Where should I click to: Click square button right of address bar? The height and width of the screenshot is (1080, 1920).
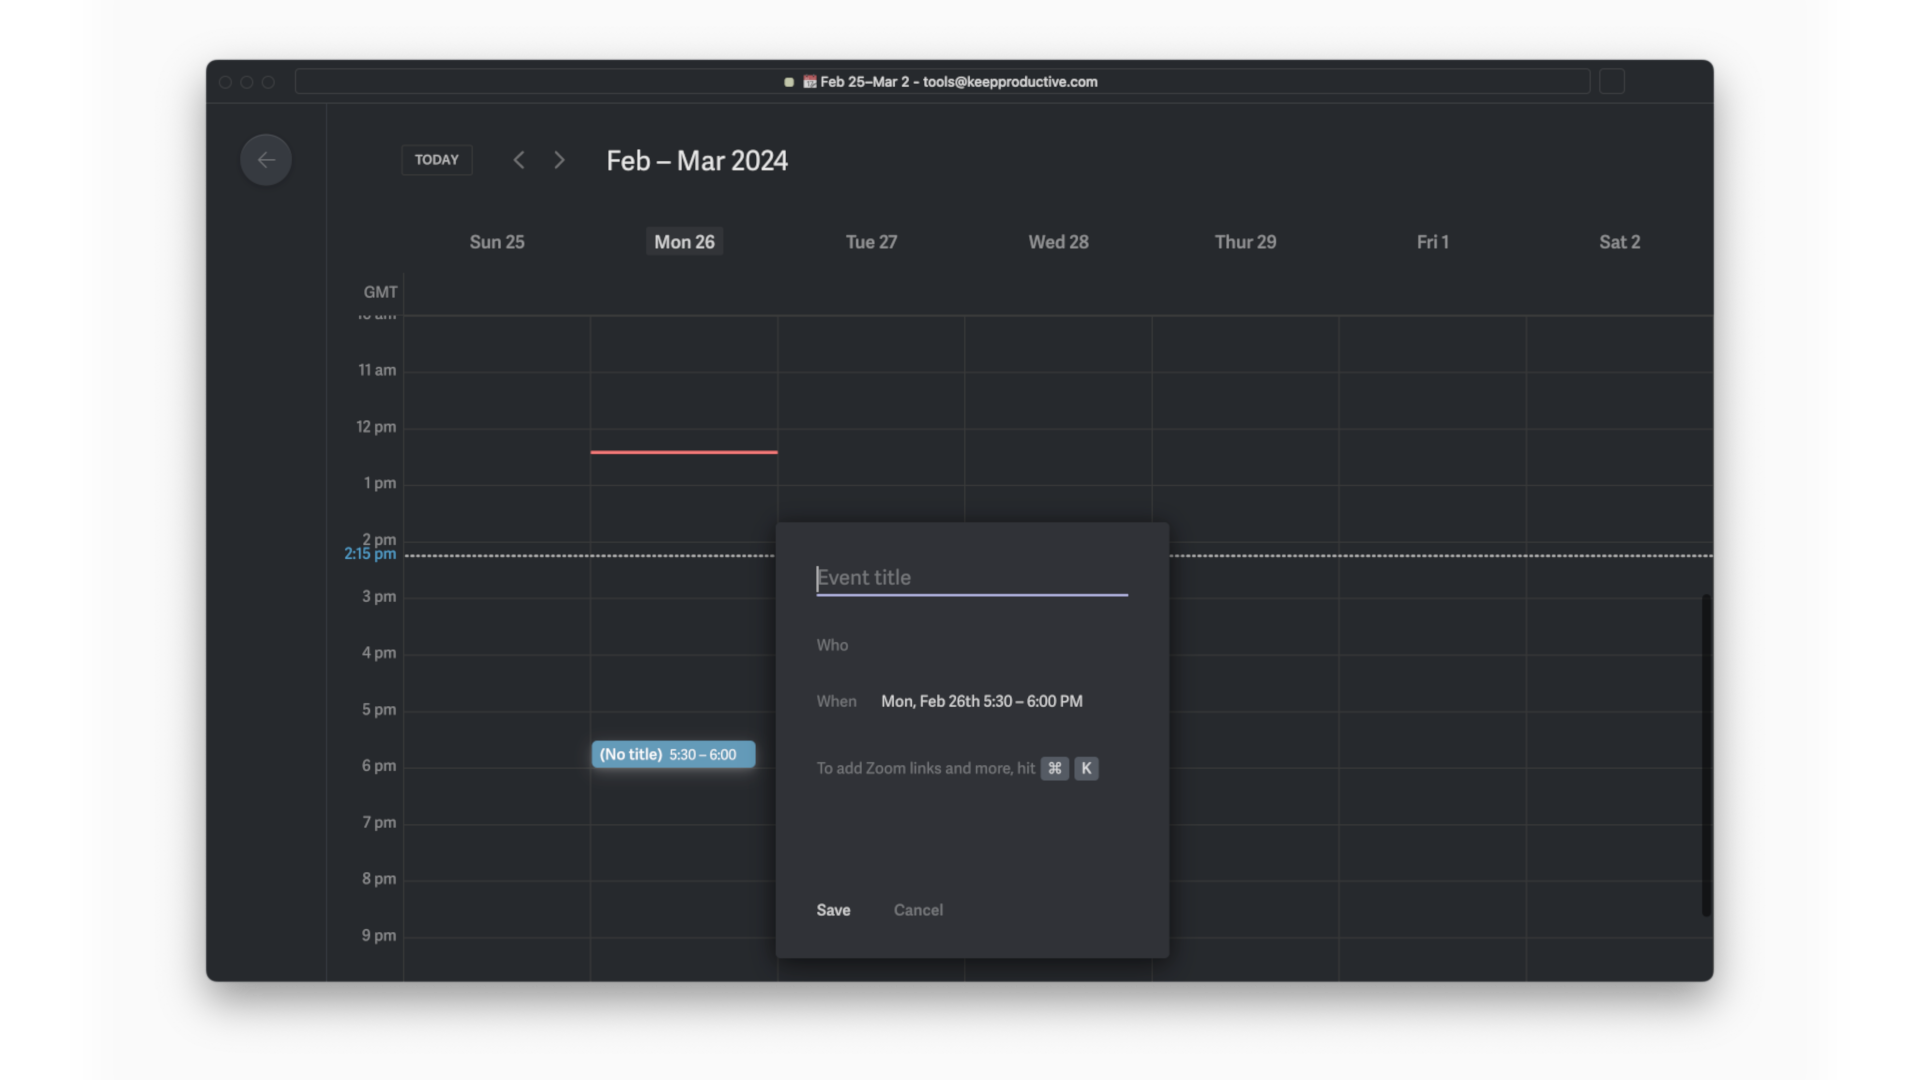(x=1611, y=82)
